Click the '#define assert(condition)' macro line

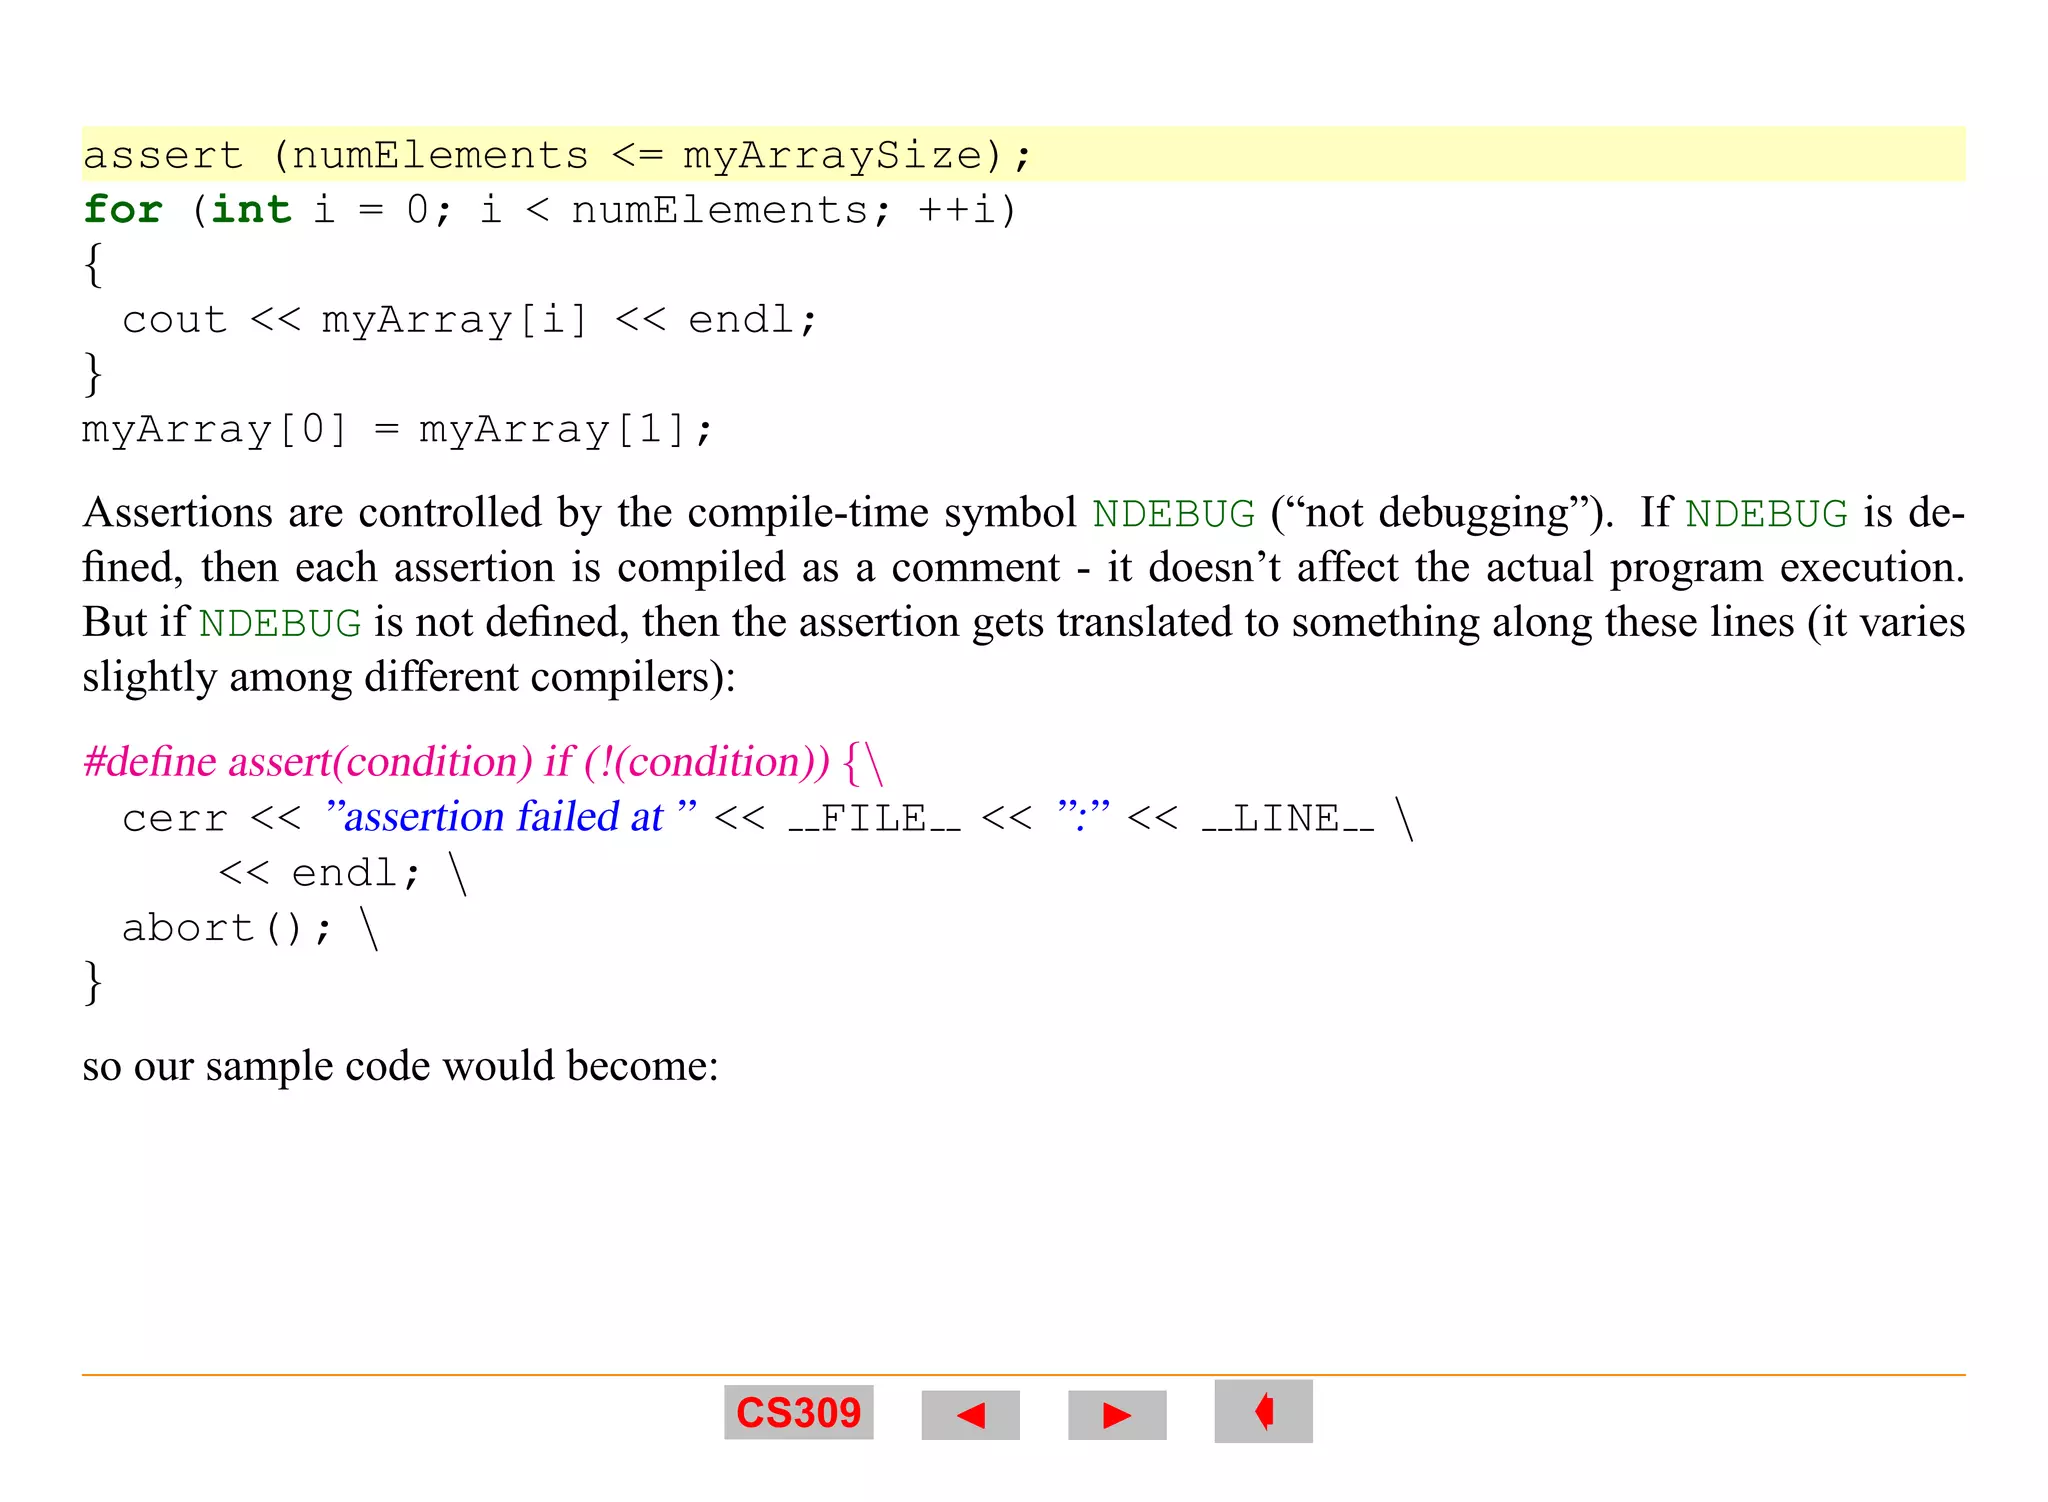pyautogui.click(x=483, y=762)
